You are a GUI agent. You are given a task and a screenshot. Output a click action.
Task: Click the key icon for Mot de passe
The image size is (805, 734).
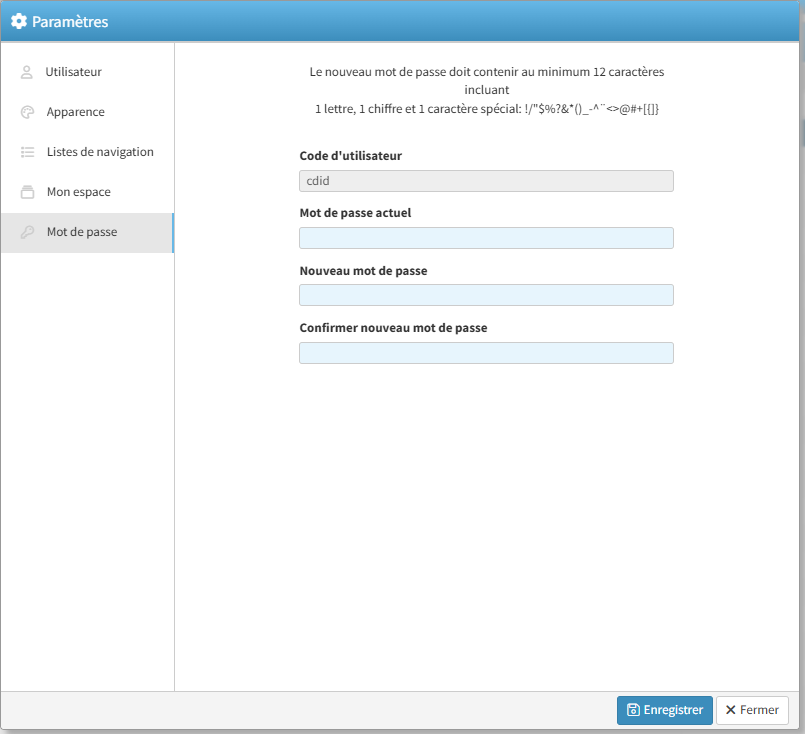click(x=27, y=232)
